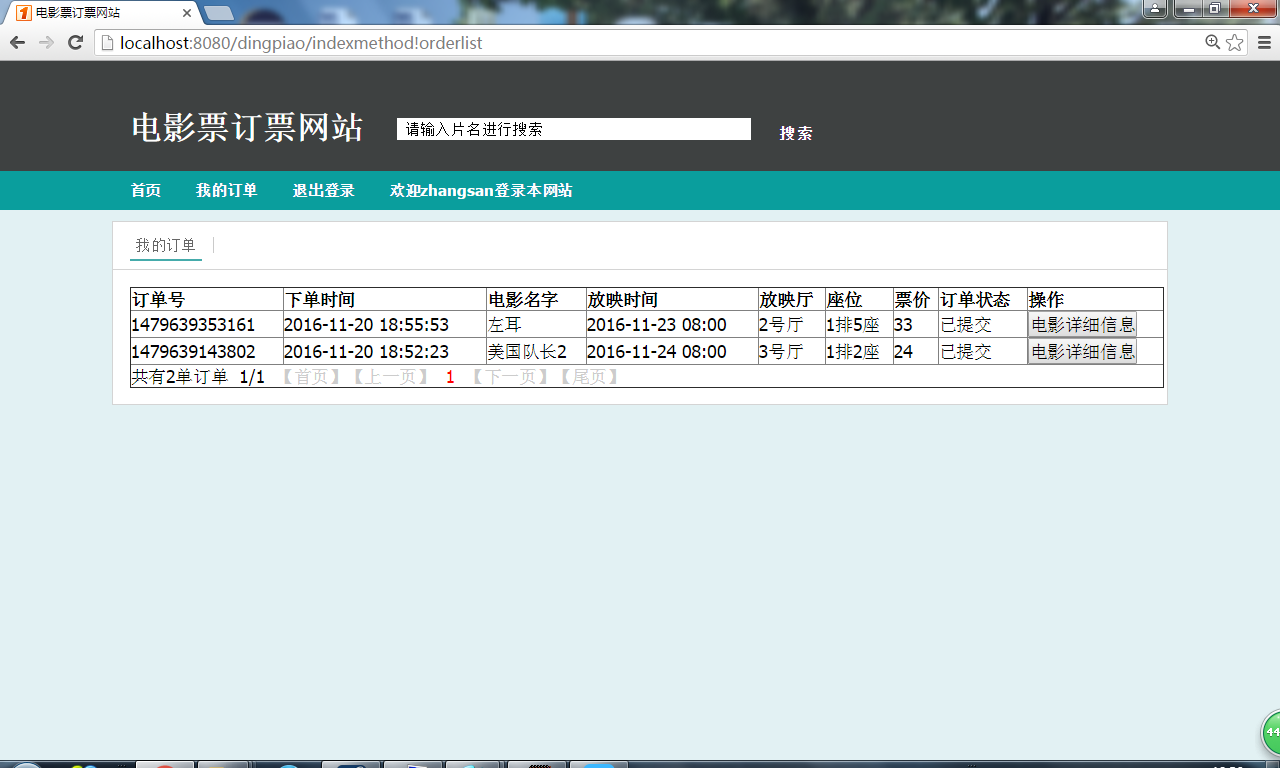Image resolution: width=1280 pixels, height=768 pixels.
Task: Bookmark this page with the star icon
Action: 1235,42
